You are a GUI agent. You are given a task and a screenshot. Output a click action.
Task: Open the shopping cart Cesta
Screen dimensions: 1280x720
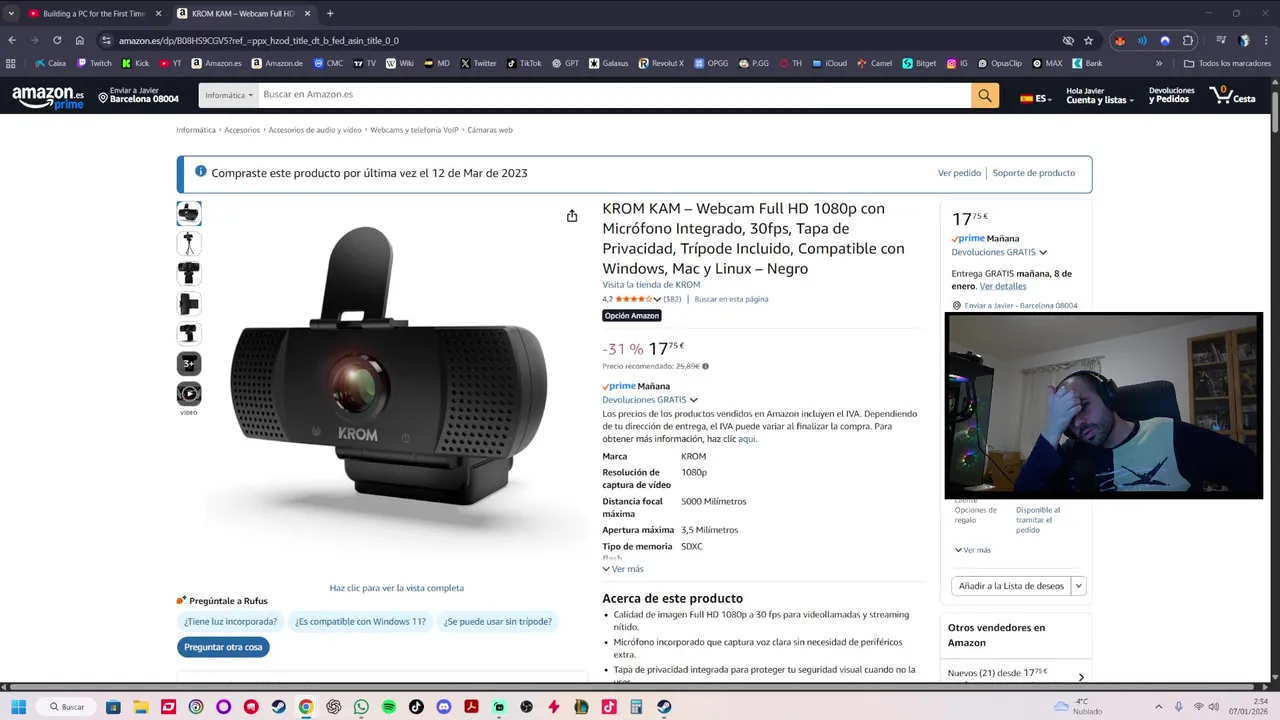click(x=1233, y=95)
